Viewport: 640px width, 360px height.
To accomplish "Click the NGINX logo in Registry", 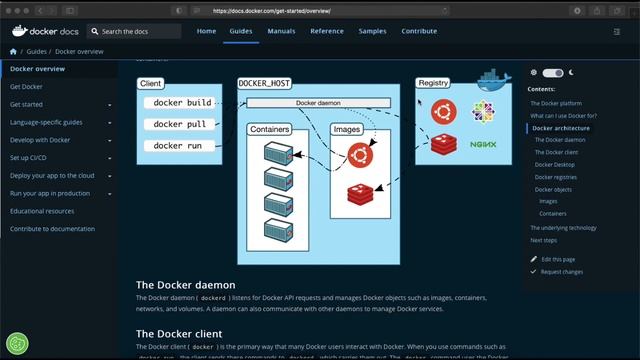I will [483, 144].
